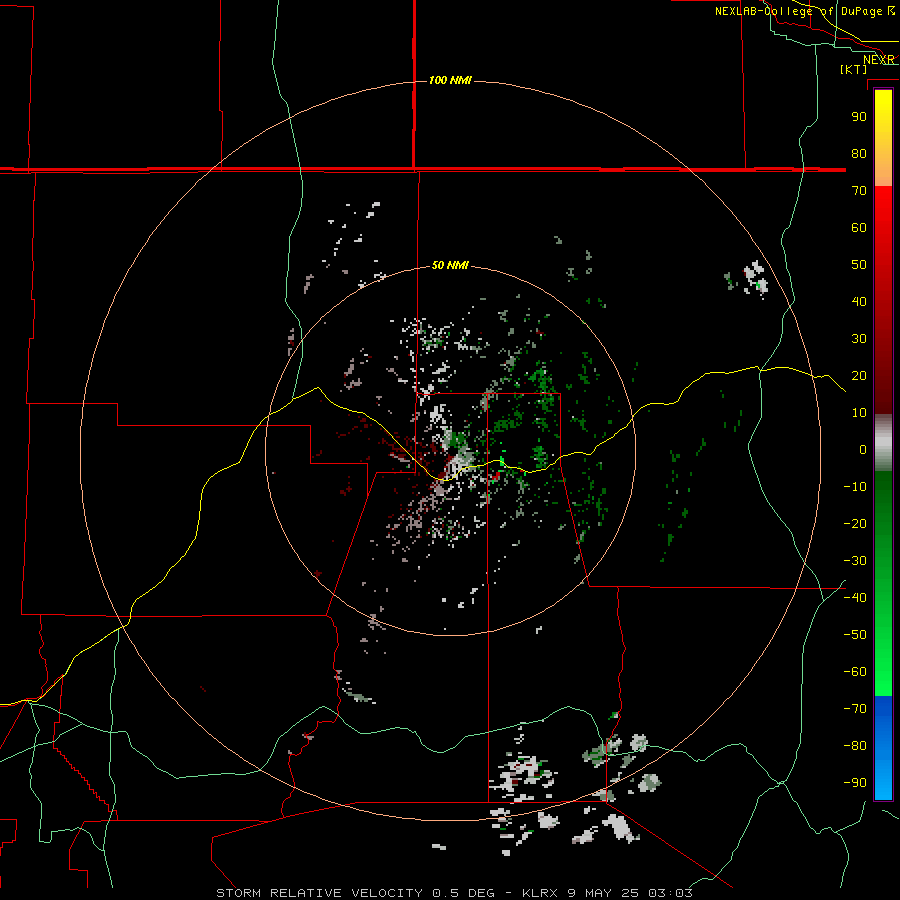The width and height of the screenshot is (900, 900).
Task: Click the positive 30 scale label
Action: pos(859,339)
